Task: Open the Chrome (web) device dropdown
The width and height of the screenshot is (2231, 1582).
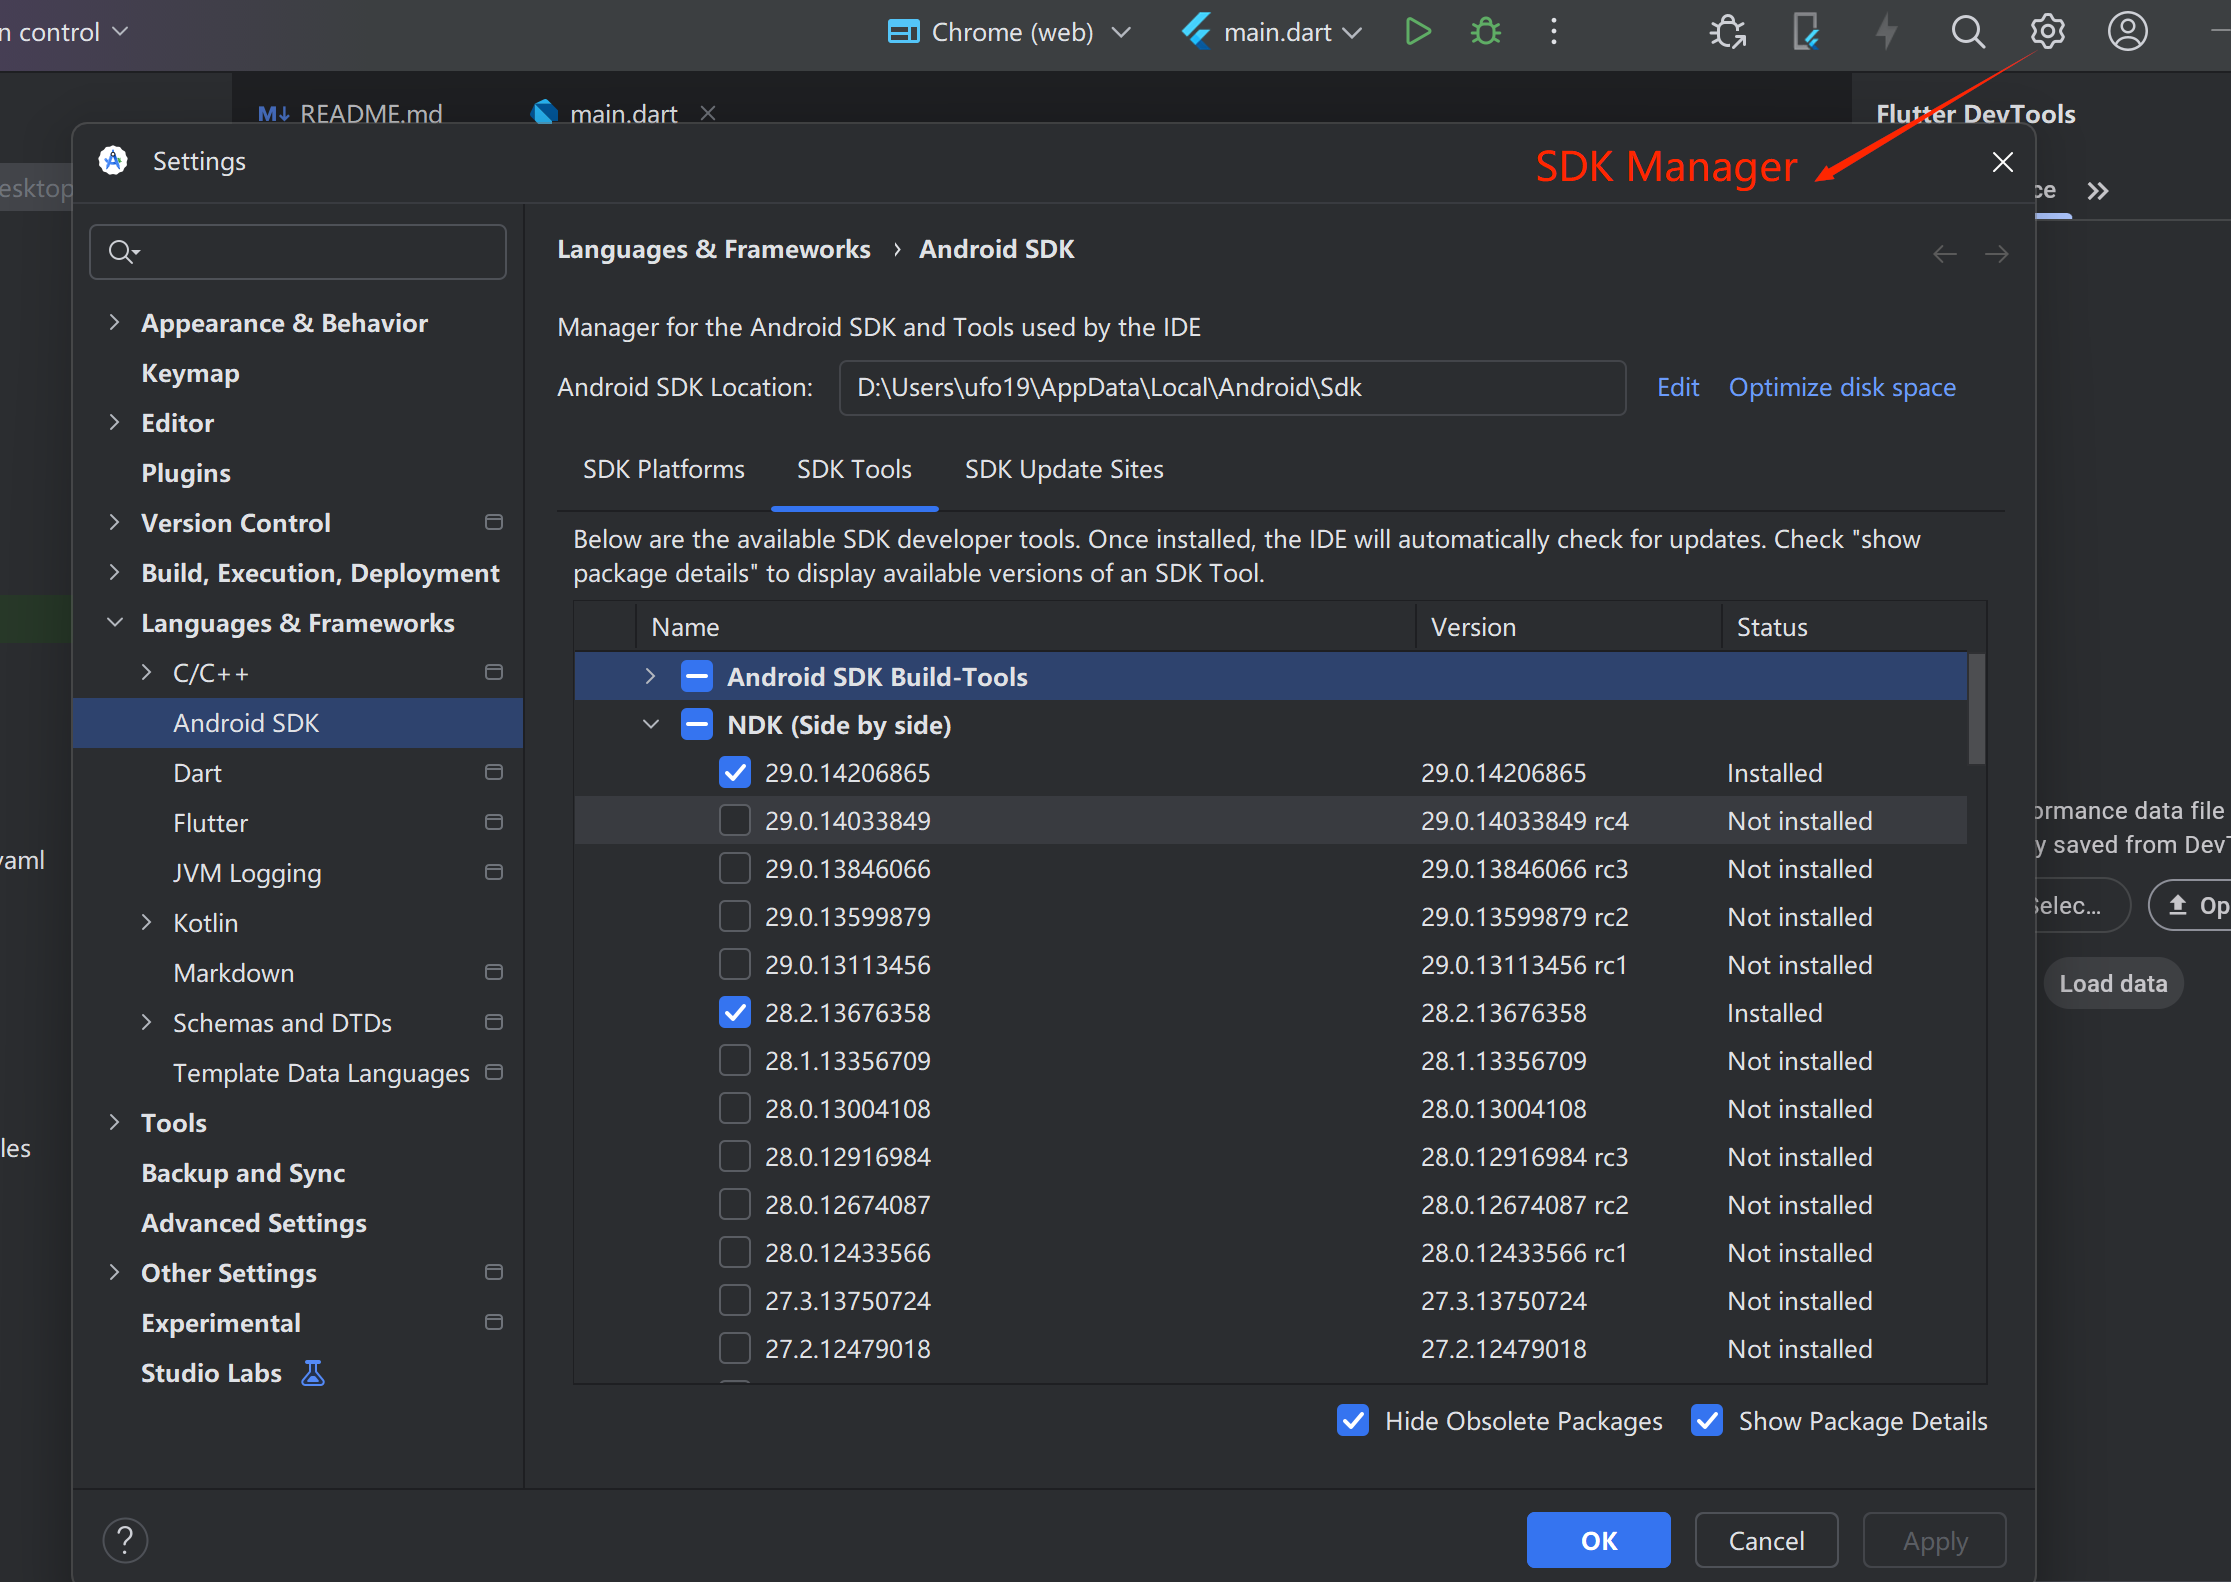Action: point(1010,32)
